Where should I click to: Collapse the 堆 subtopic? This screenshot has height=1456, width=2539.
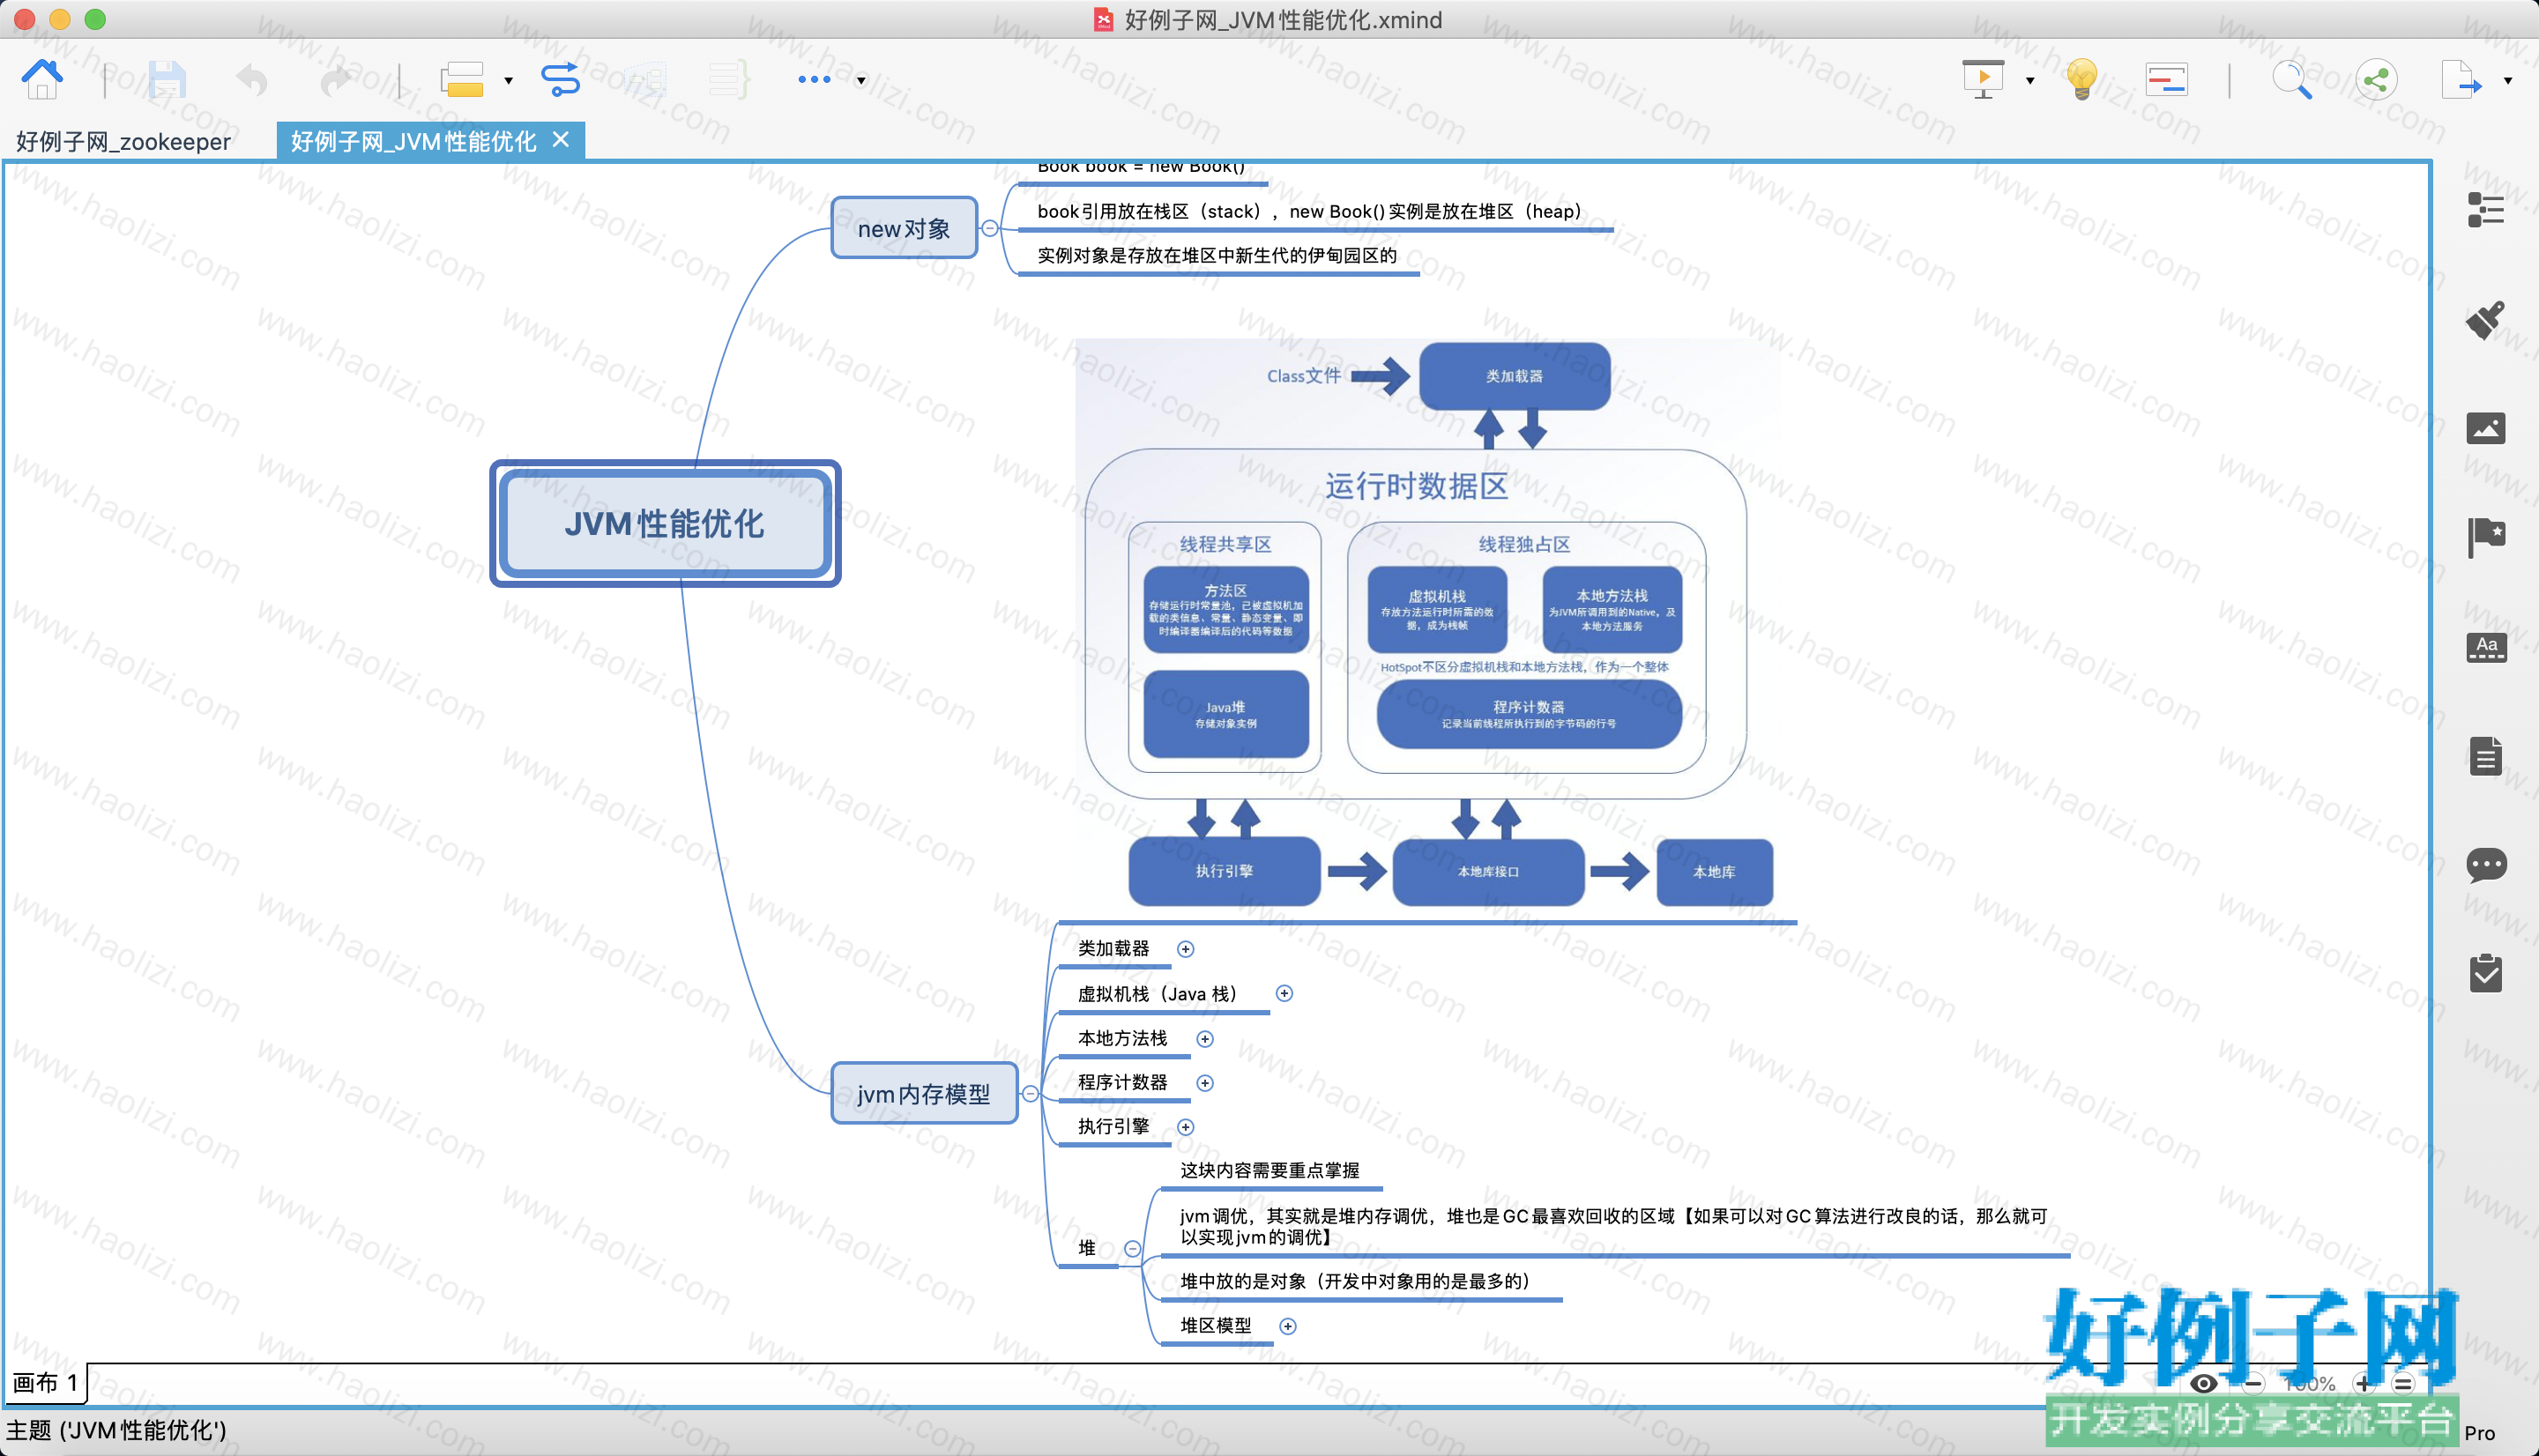pos(1133,1248)
